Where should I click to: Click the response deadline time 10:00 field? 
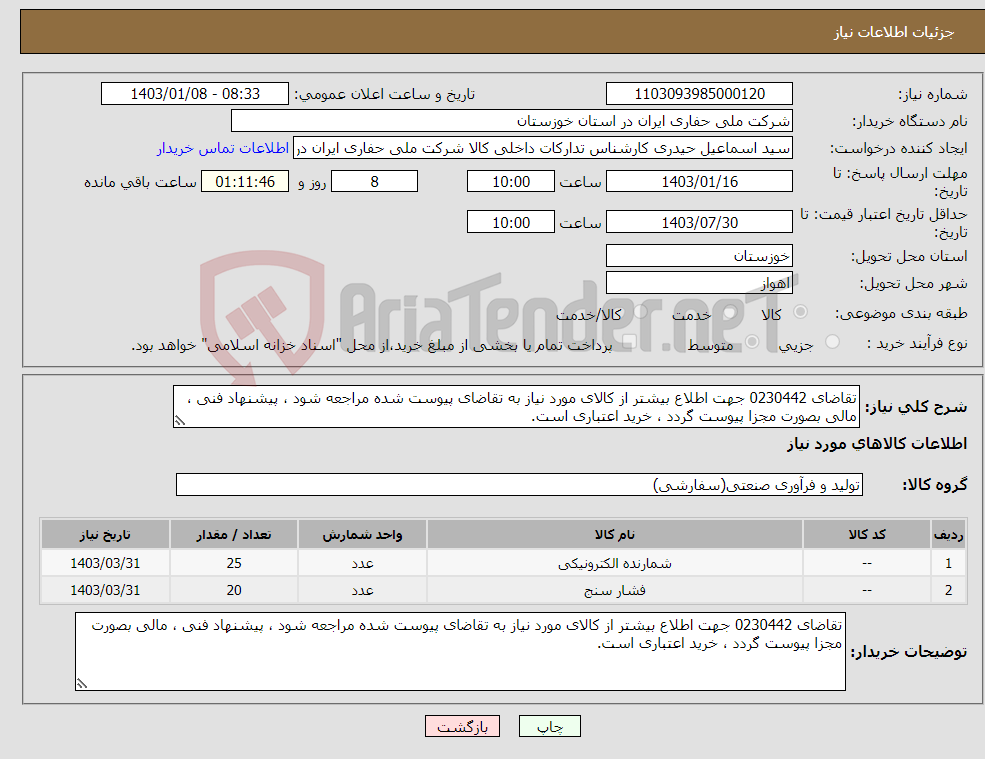pos(511,182)
